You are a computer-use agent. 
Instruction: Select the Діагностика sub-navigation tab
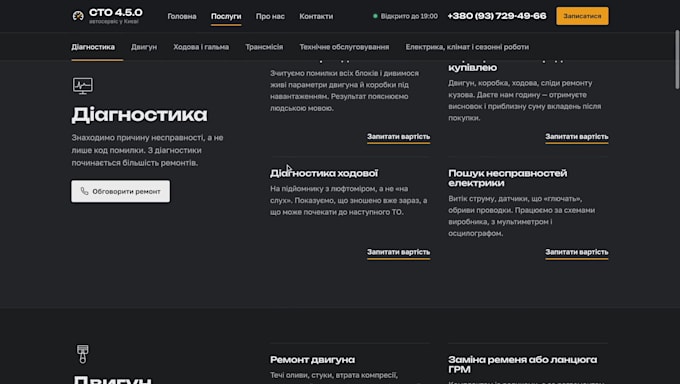(x=93, y=47)
